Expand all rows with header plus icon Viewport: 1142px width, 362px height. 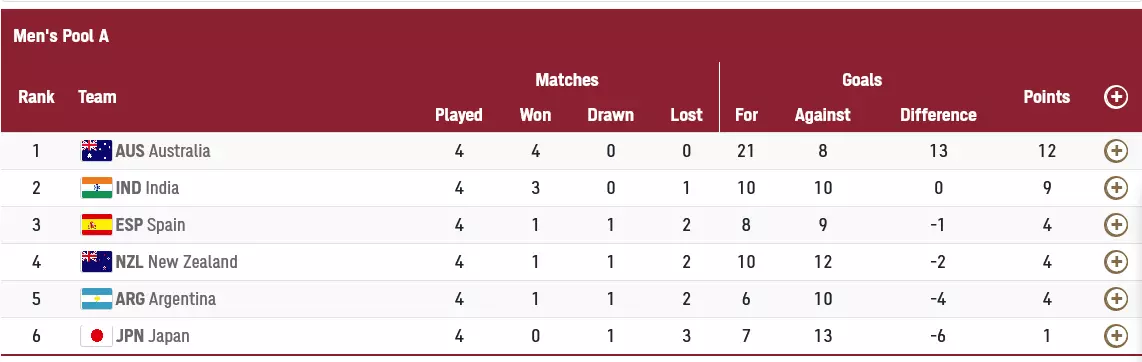coord(1116,97)
